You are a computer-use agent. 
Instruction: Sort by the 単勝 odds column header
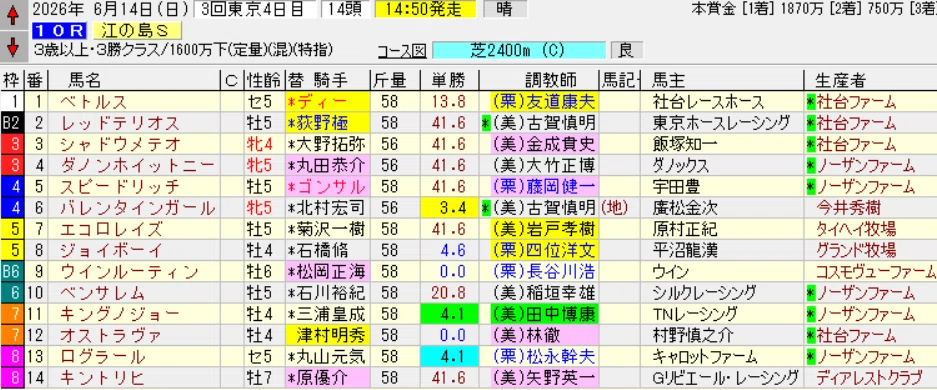tap(449, 81)
